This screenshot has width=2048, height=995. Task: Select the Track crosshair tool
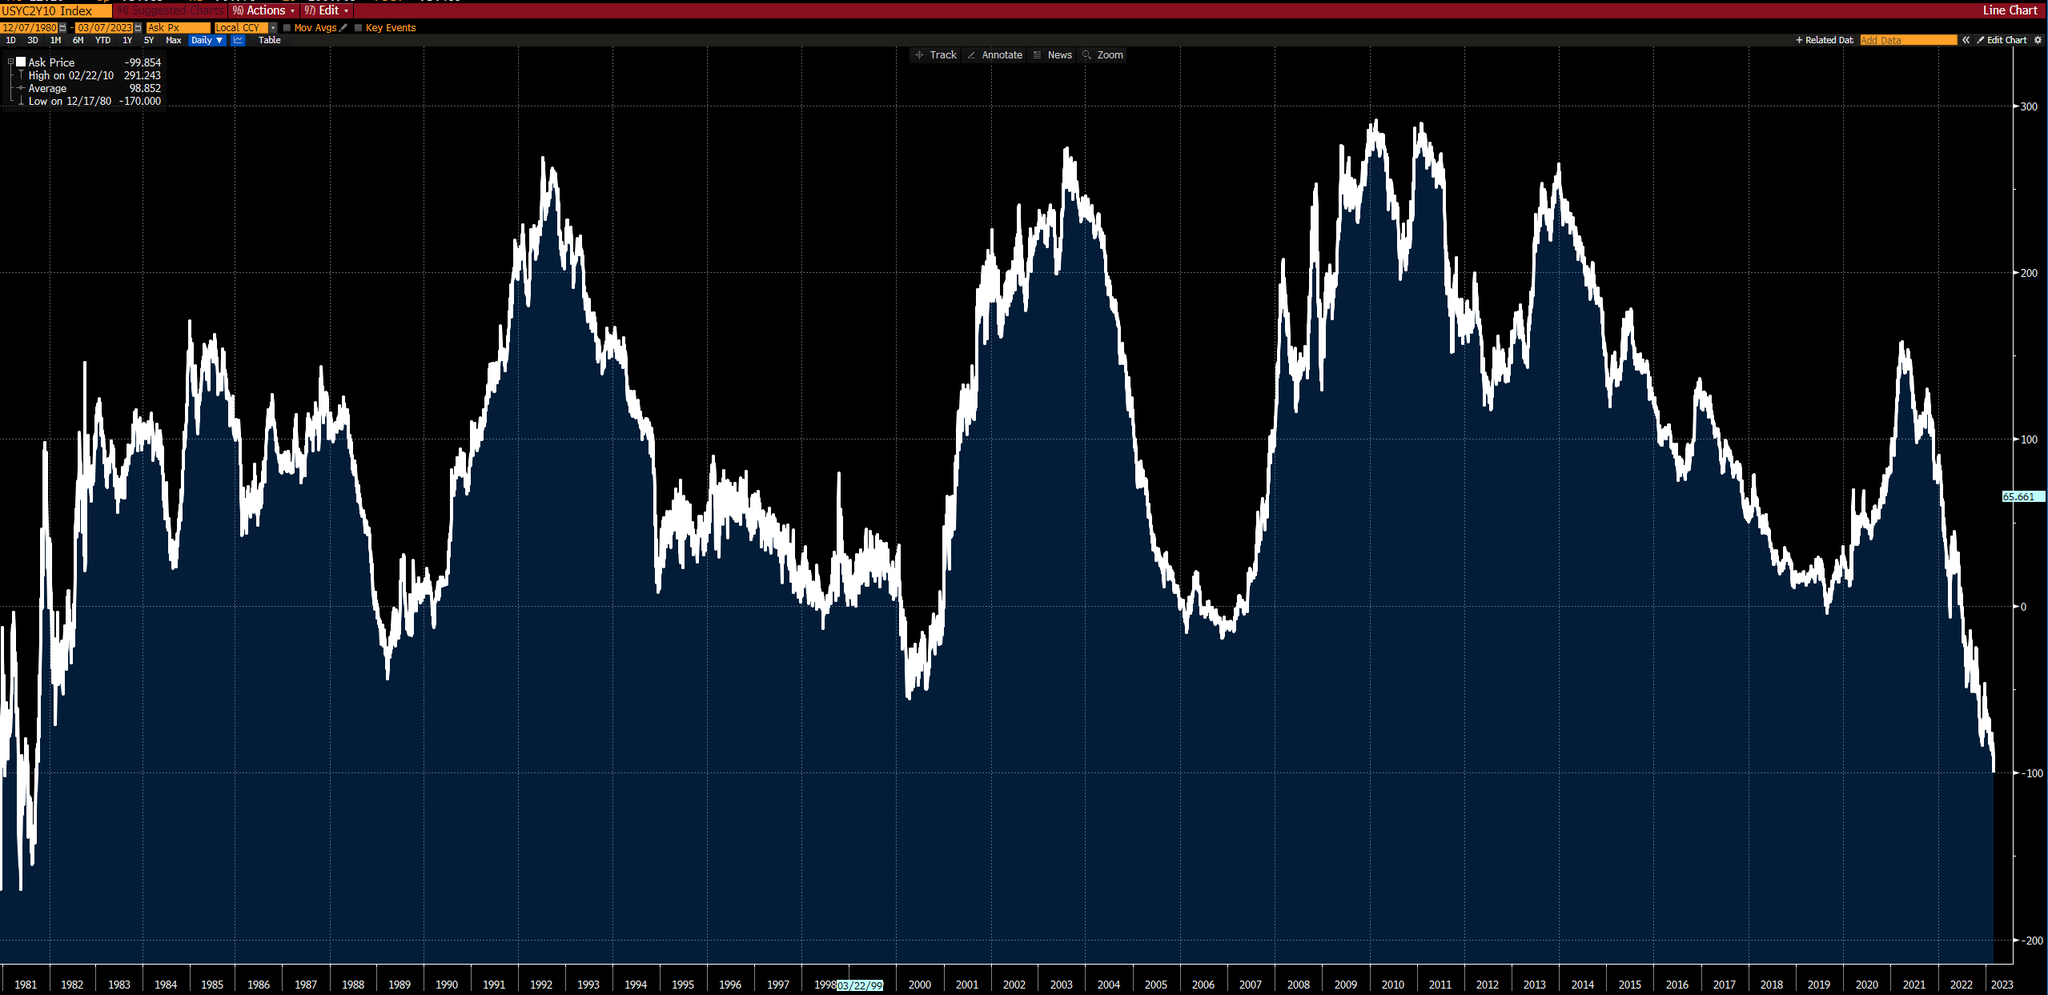click(936, 55)
